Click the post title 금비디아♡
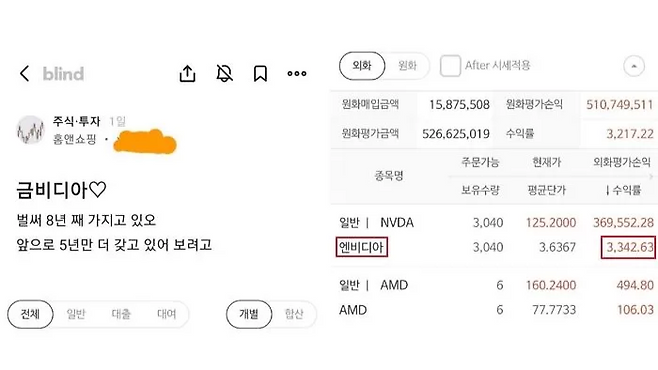 click(x=61, y=190)
